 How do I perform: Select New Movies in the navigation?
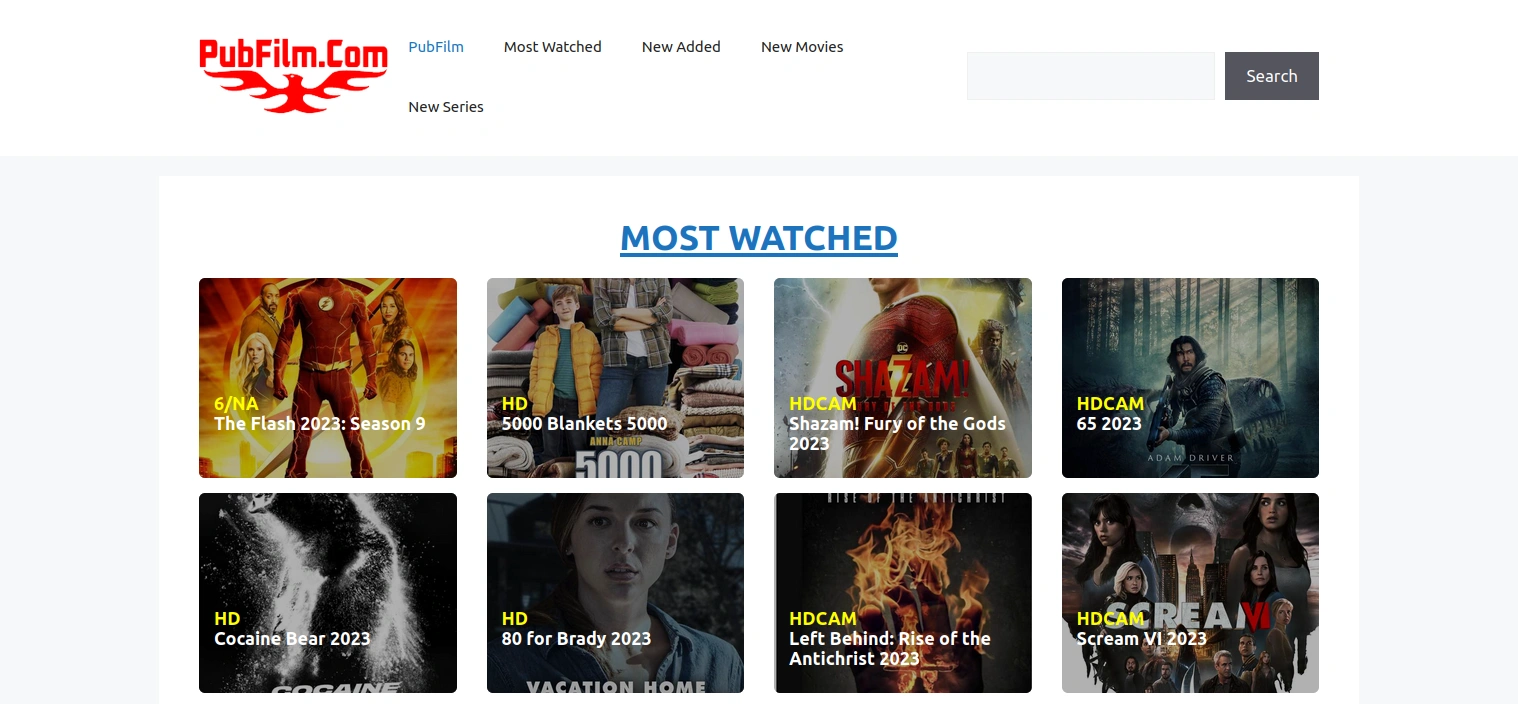click(802, 47)
